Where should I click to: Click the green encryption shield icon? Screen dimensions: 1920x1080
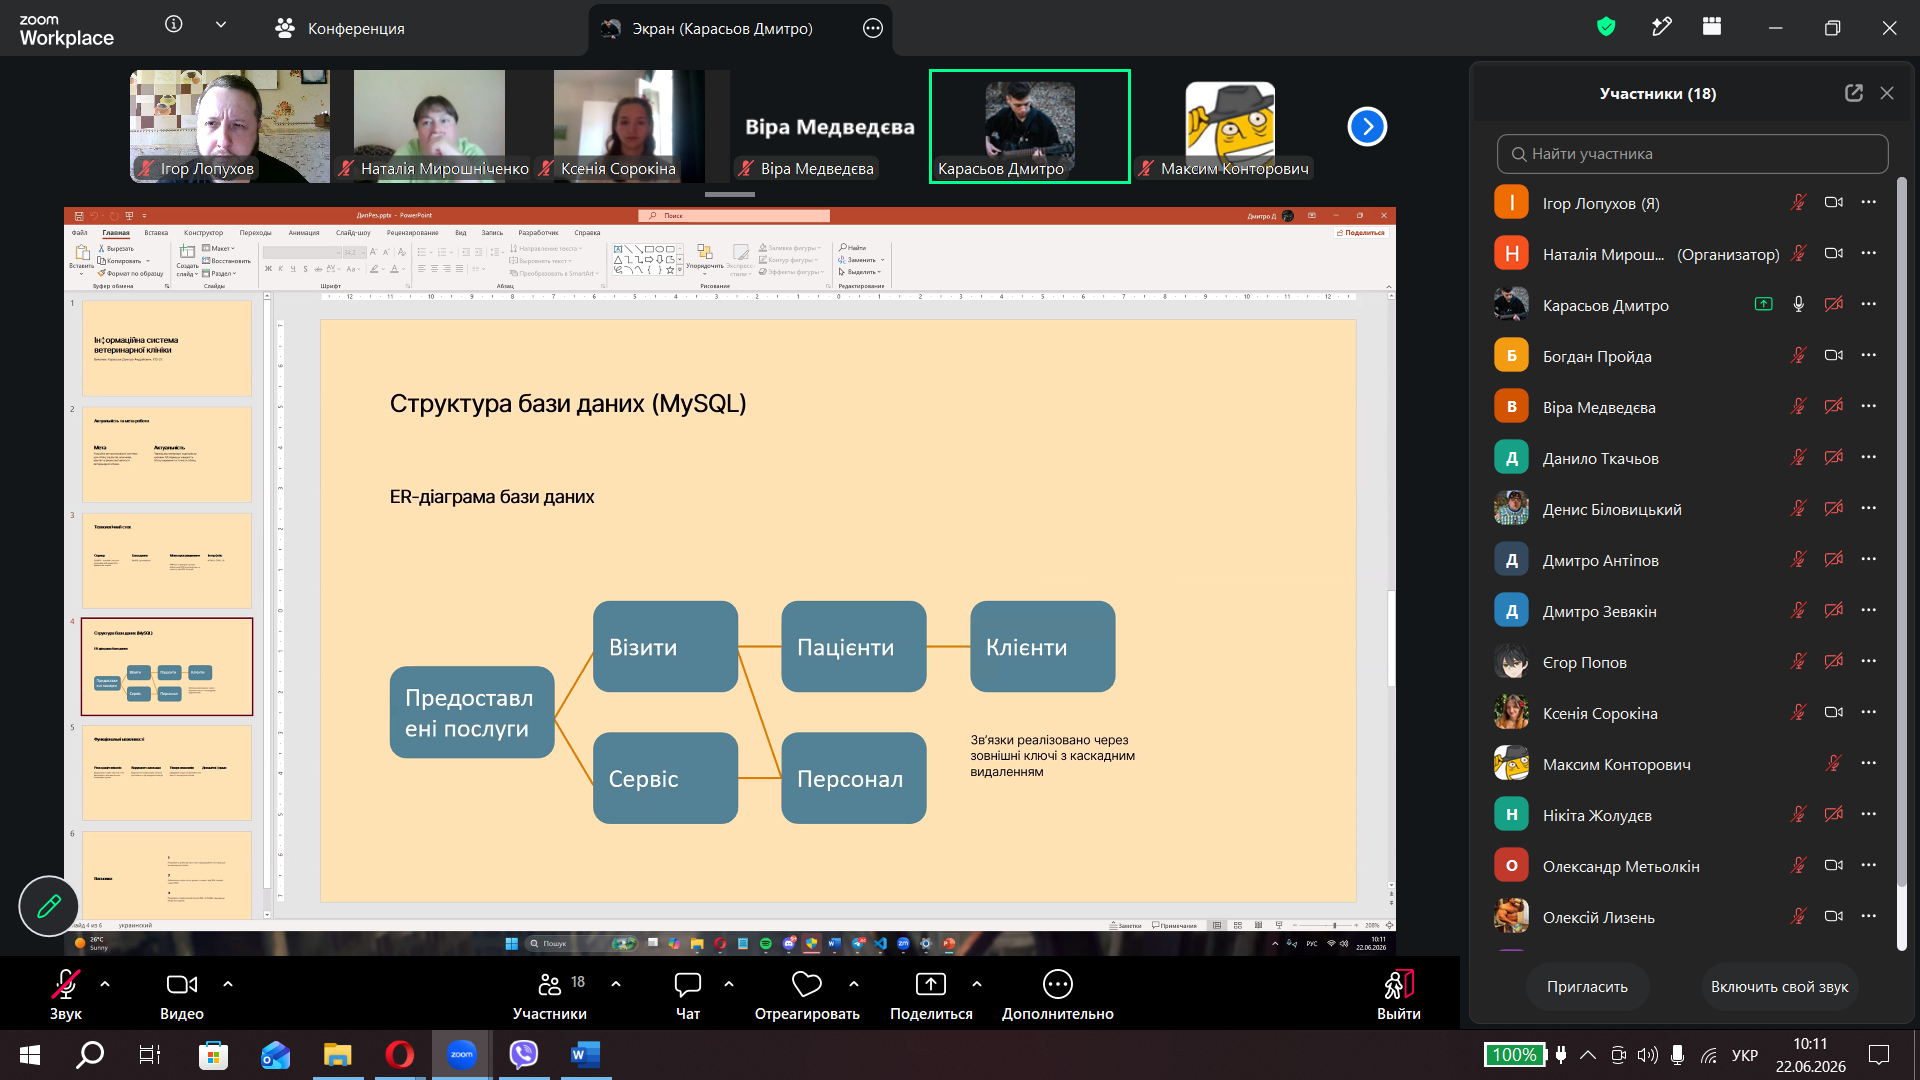click(x=1606, y=27)
